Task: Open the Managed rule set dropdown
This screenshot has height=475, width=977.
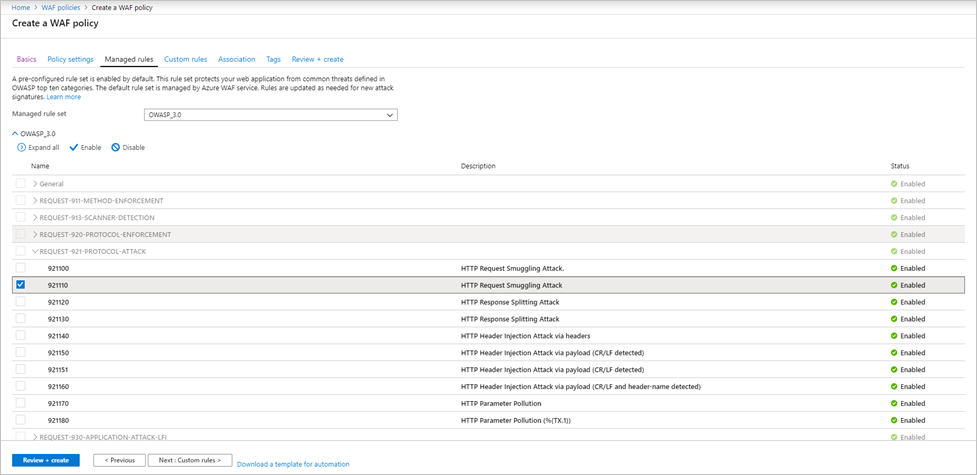Action: (271, 115)
